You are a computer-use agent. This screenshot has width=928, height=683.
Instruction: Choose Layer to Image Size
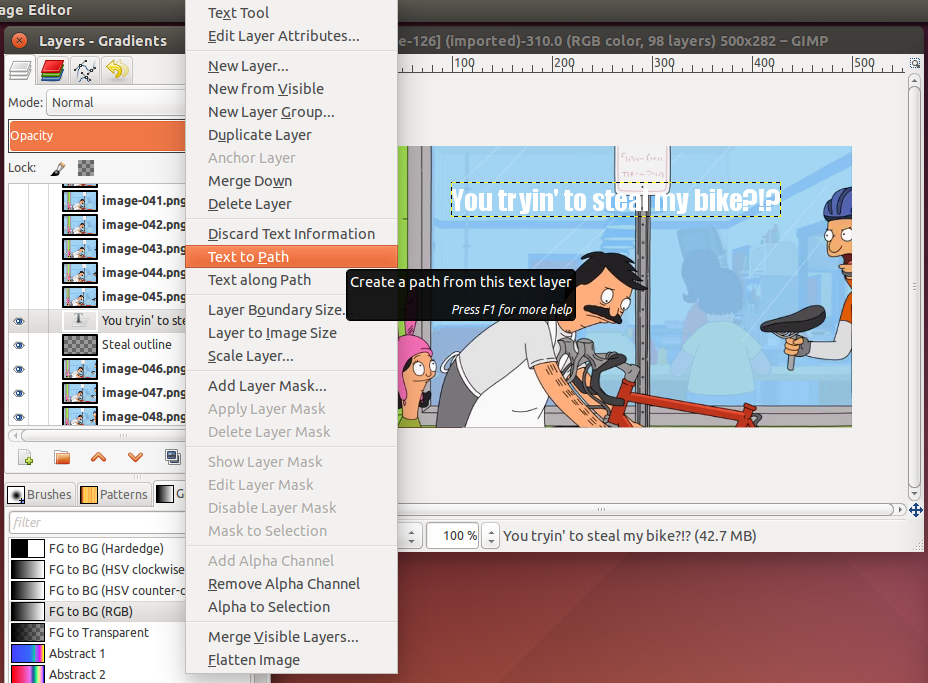pos(291,333)
